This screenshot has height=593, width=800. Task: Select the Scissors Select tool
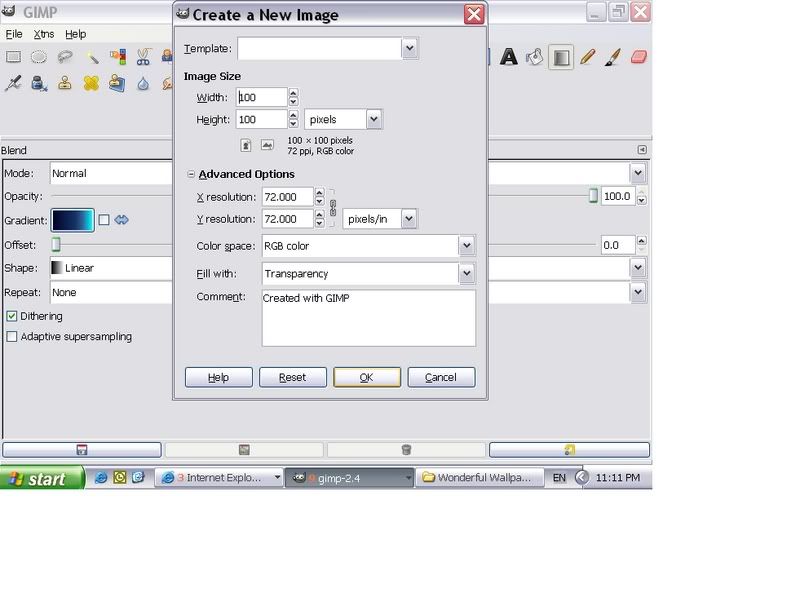point(143,57)
